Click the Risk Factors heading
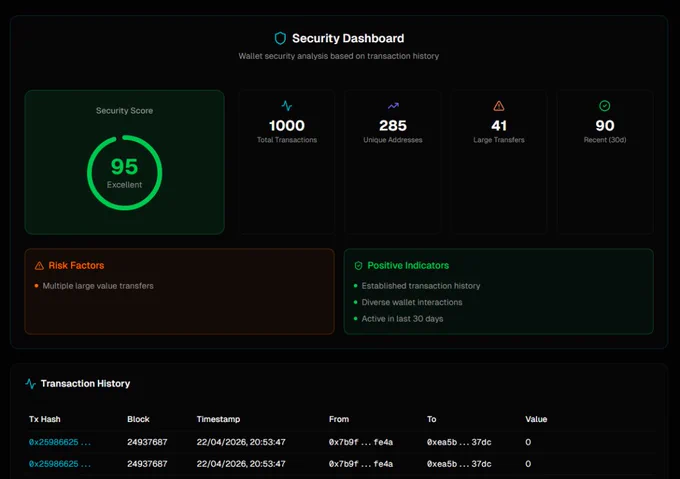The width and height of the screenshot is (680, 479). (x=76, y=266)
